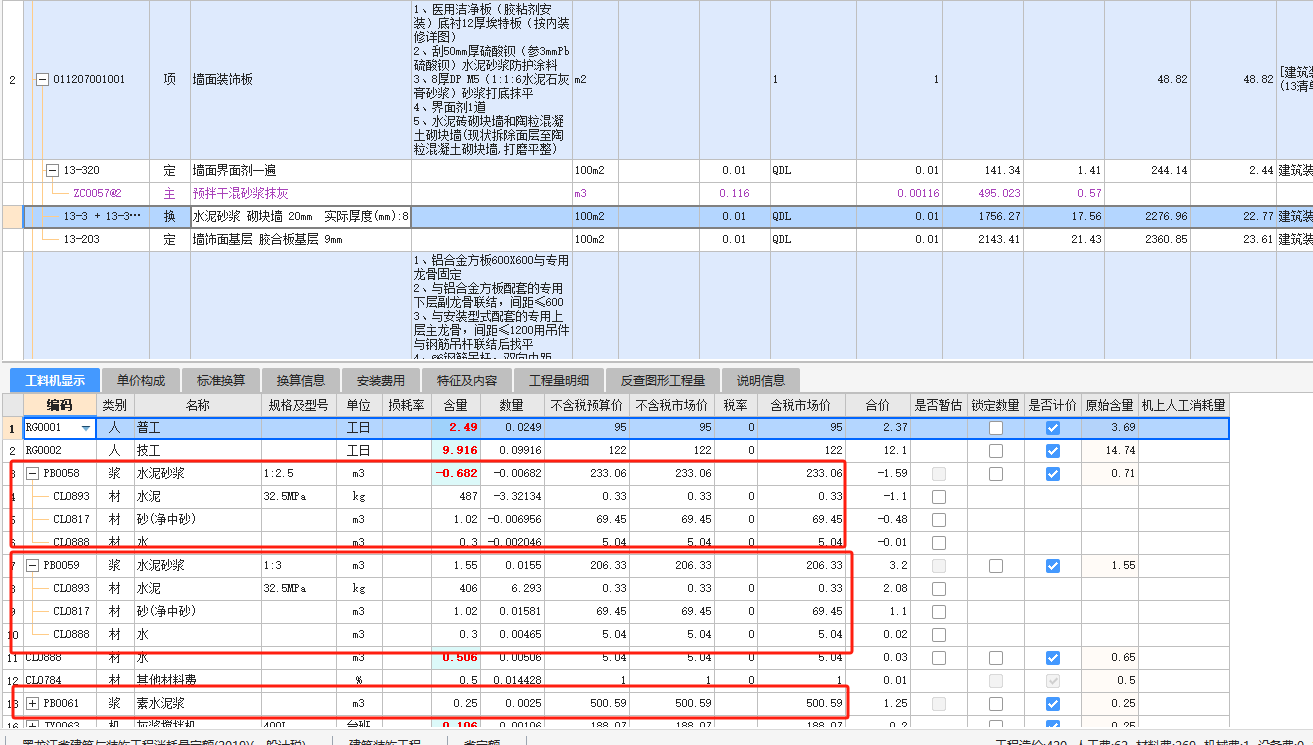1313x745 pixels.
Task: Uncheck 是否计价 for PB0058 水泥砂浆
Action: pos(1052,474)
